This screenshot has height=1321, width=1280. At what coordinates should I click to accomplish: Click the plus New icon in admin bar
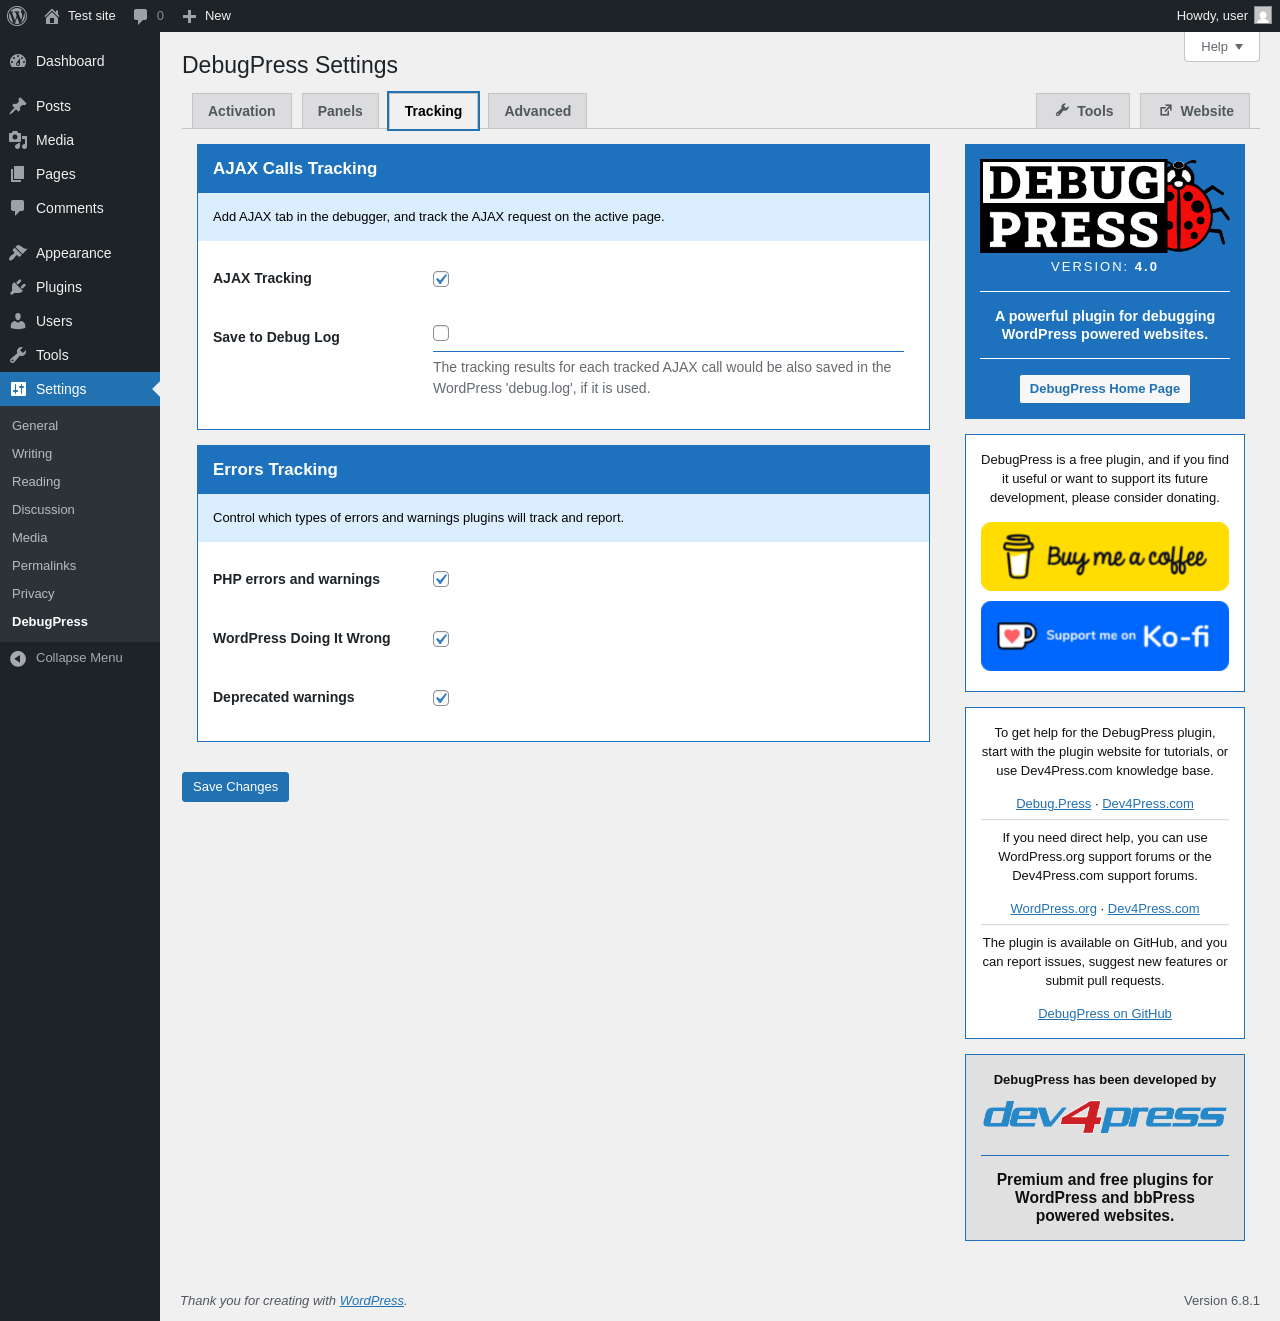click(x=189, y=16)
